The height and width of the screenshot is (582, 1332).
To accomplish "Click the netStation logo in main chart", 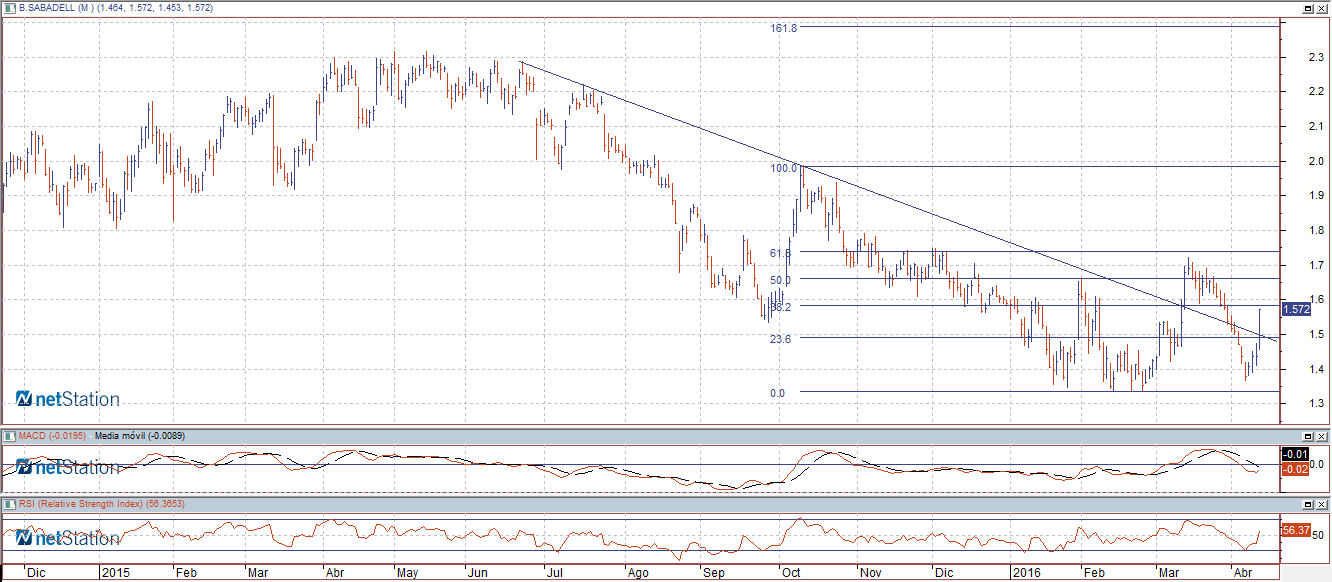I will [x=67, y=399].
